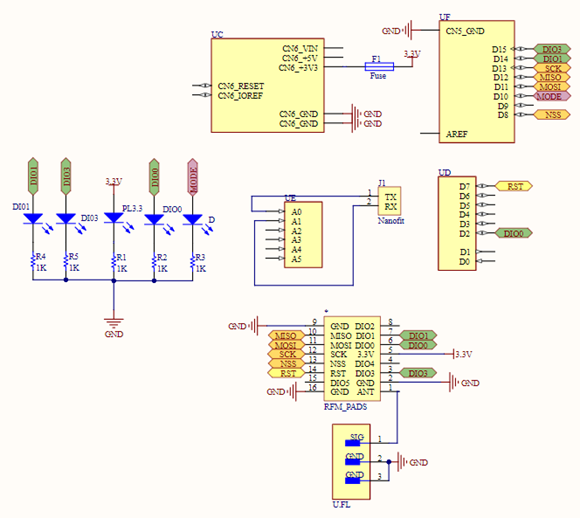The image size is (580, 518).
Task: Select the vertical DIO1 port above LEDs
Action: [x=33, y=176]
